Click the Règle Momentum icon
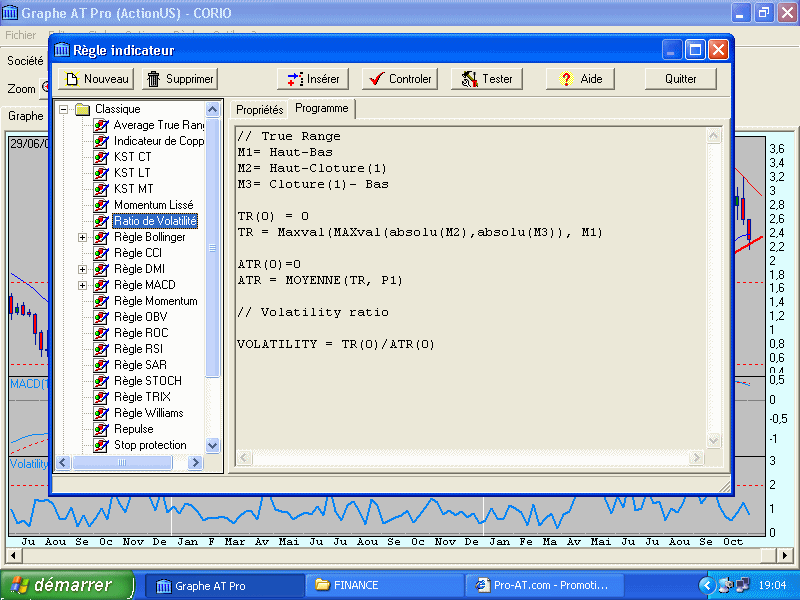800x600 pixels. point(101,301)
